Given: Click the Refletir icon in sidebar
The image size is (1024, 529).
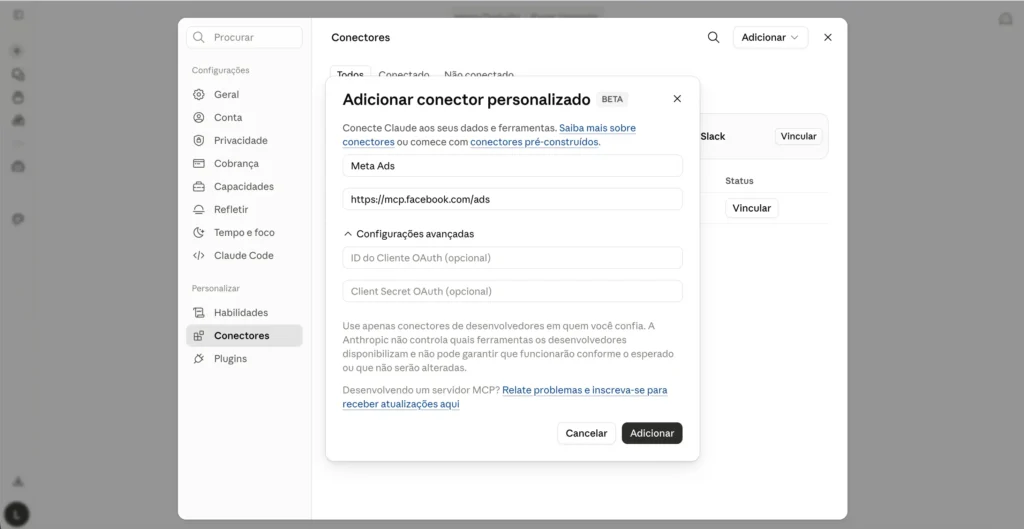Looking at the screenshot, I should click(x=199, y=210).
